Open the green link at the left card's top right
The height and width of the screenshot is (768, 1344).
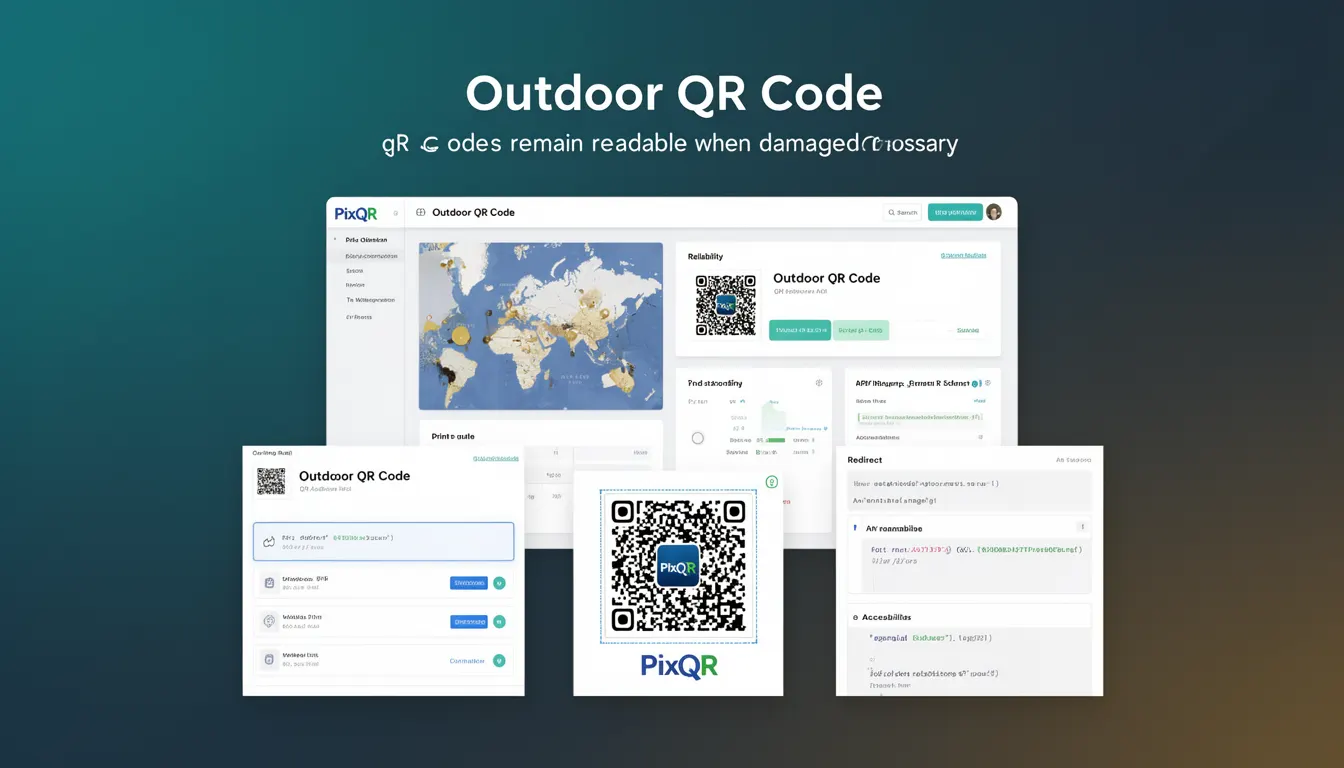pyautogui.click(x=495, y=458)
